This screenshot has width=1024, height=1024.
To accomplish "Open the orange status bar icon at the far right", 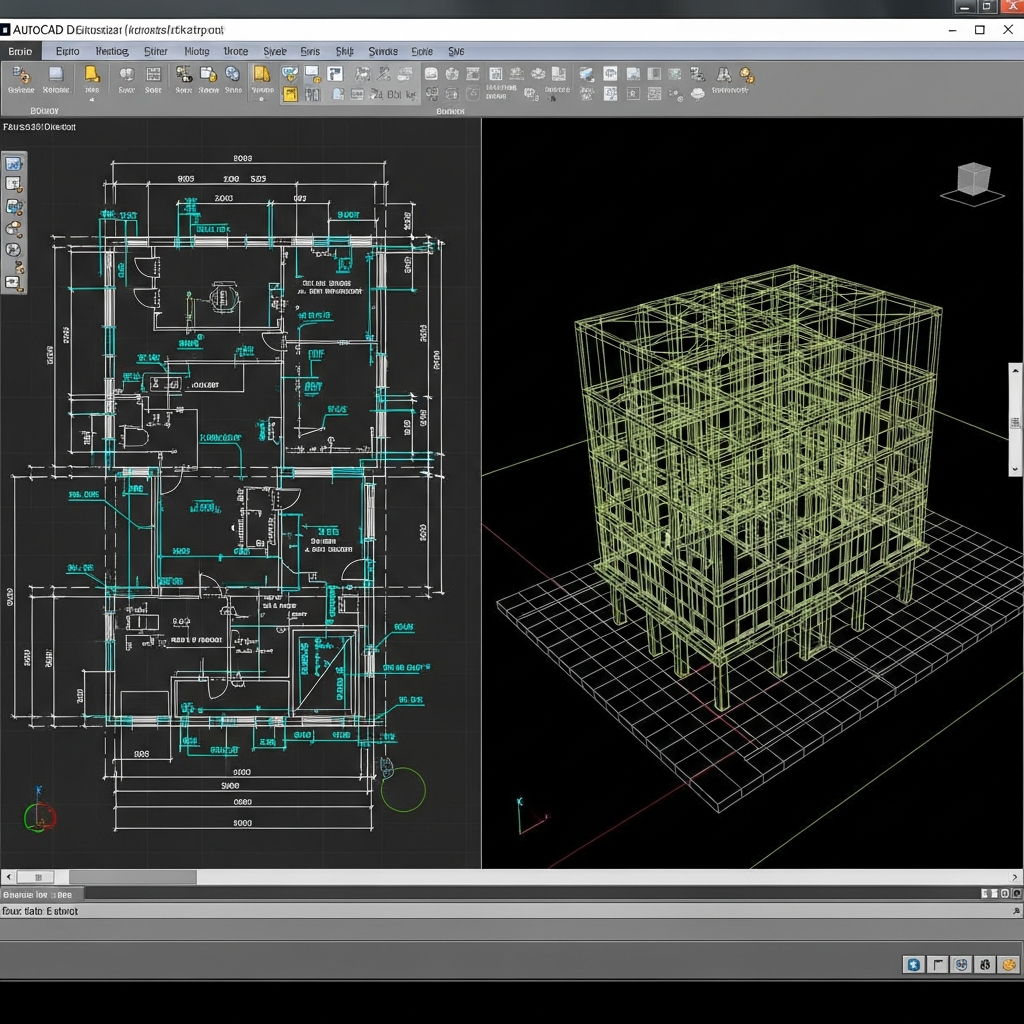I will click(1009, 964).
